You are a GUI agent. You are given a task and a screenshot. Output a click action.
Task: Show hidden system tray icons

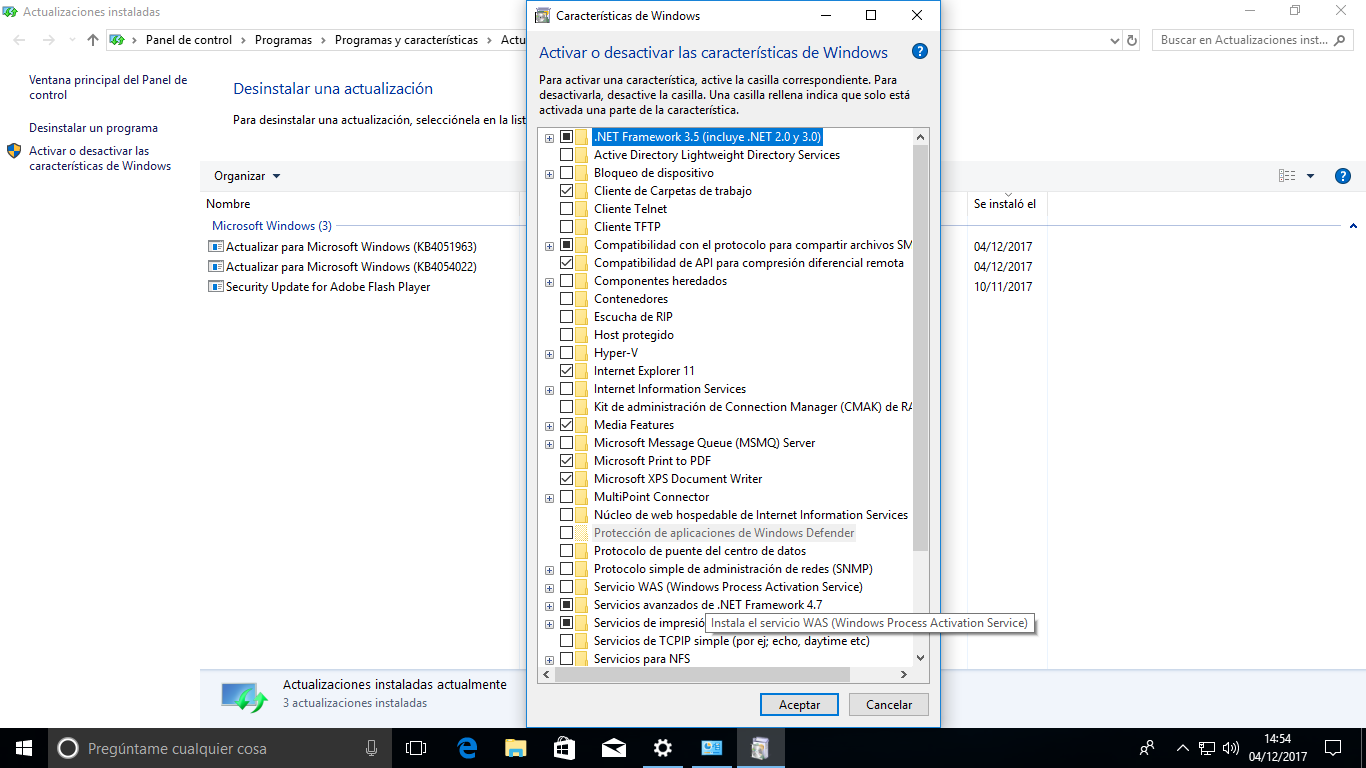[x=1183, y=748]
